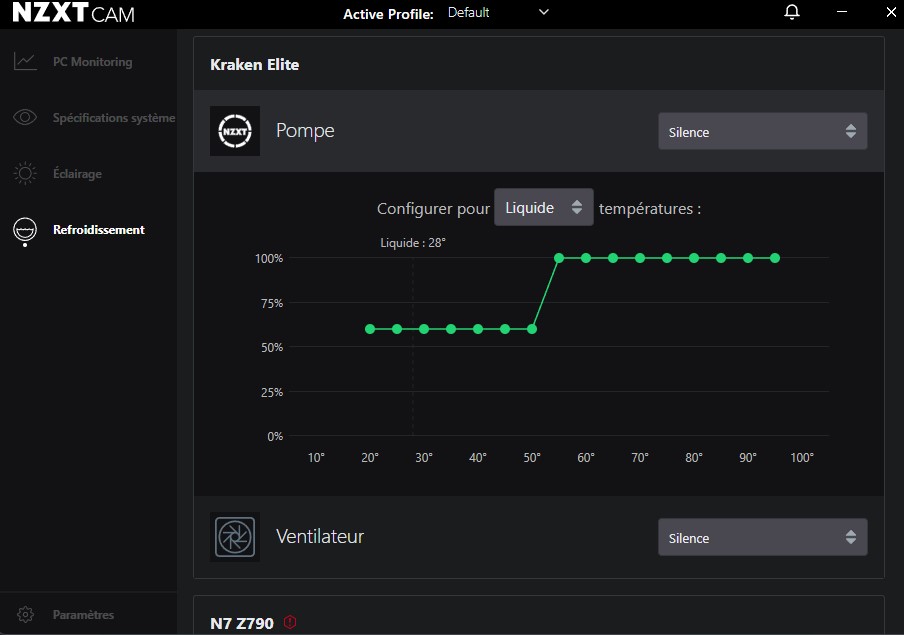
Task: Click the Kraken Elite device header
Action: tap(255, 65)
